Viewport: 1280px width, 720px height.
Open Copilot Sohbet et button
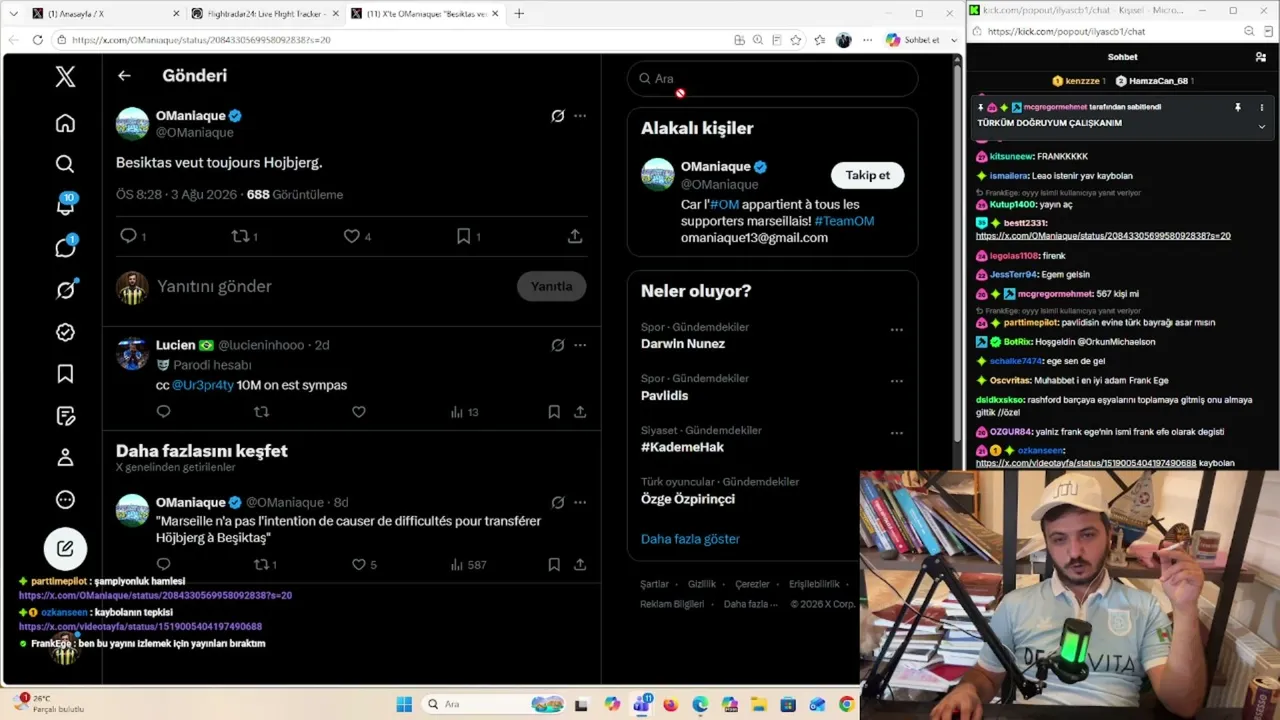914,40
